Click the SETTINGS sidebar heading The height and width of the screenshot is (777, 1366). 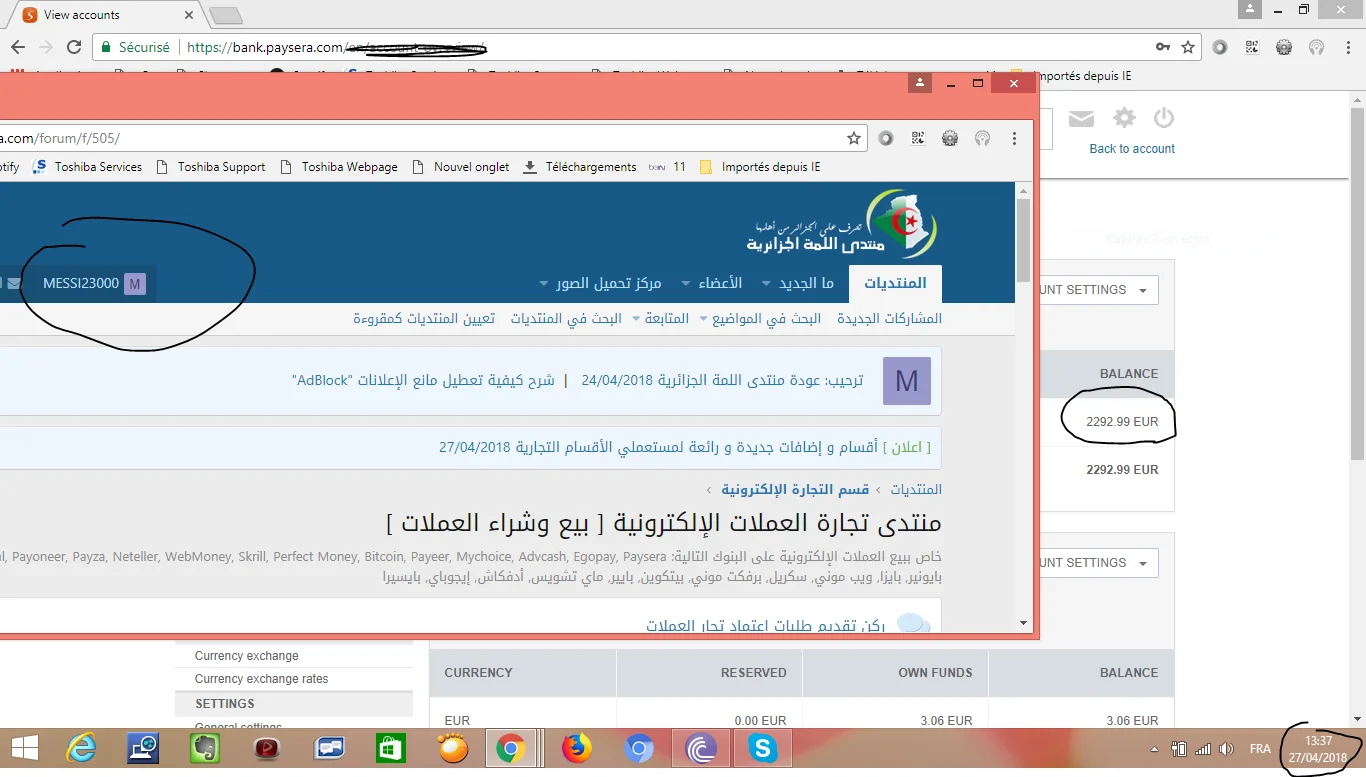[225, 704]
